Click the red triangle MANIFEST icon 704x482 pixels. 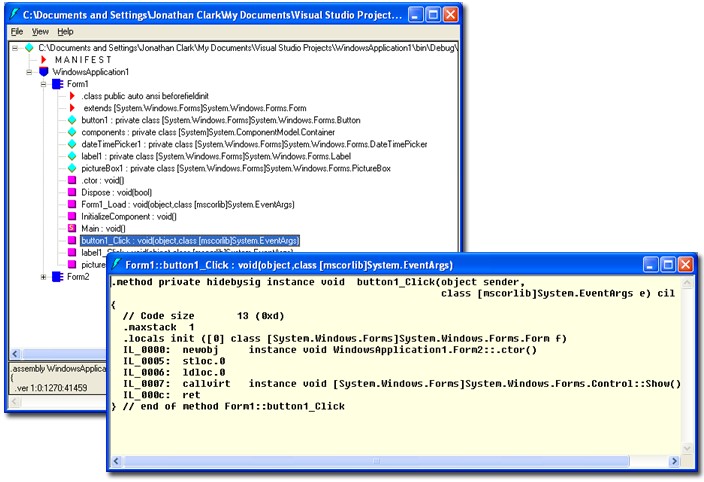pos(44,59)
